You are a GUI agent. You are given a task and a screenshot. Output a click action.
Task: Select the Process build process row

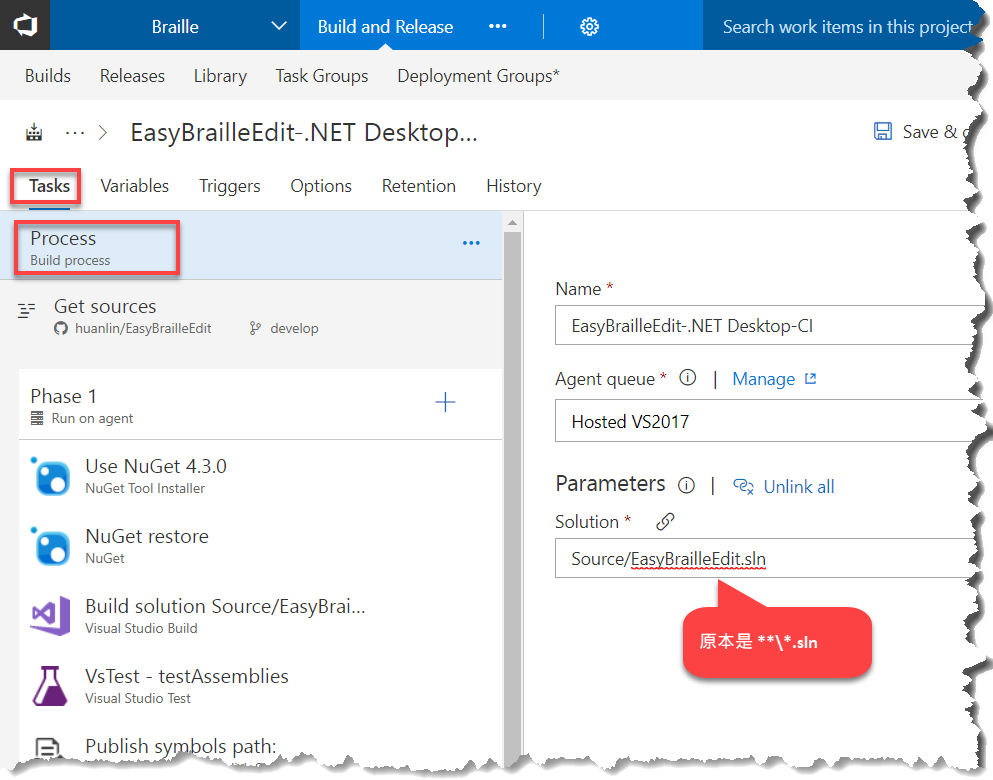(251, 246)
